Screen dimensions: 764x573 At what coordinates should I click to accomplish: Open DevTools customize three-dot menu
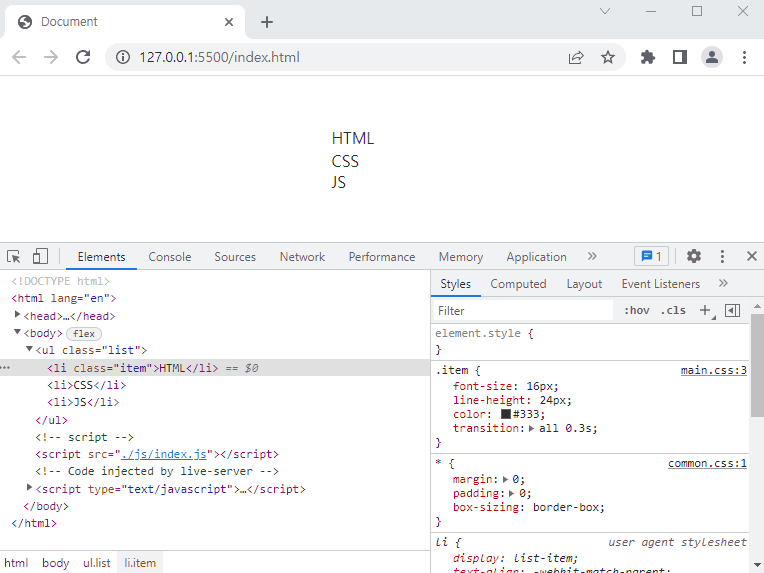coord(722,256)
